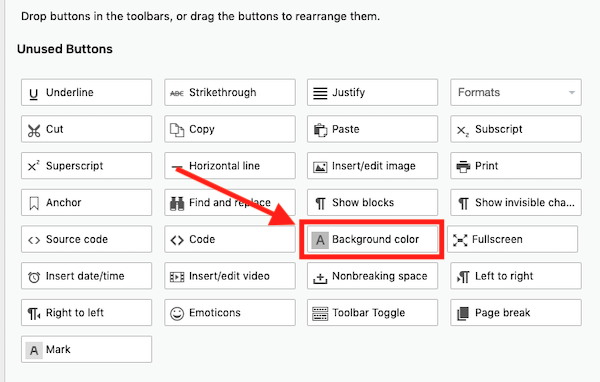
Task: Select the Background color button label
Action: click(375, 239)
